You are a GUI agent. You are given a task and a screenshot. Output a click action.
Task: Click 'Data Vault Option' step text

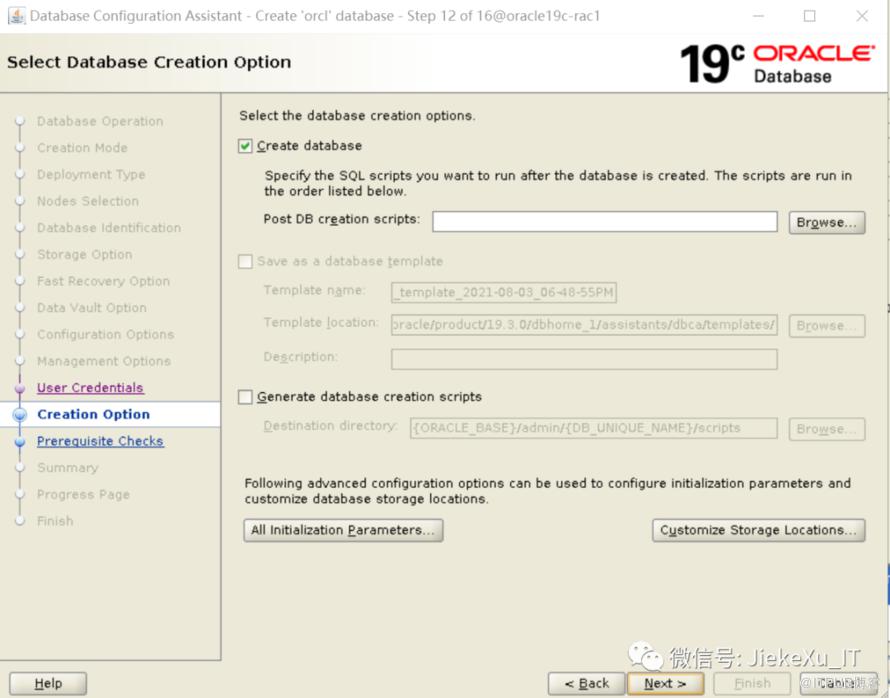click(92, 308)
